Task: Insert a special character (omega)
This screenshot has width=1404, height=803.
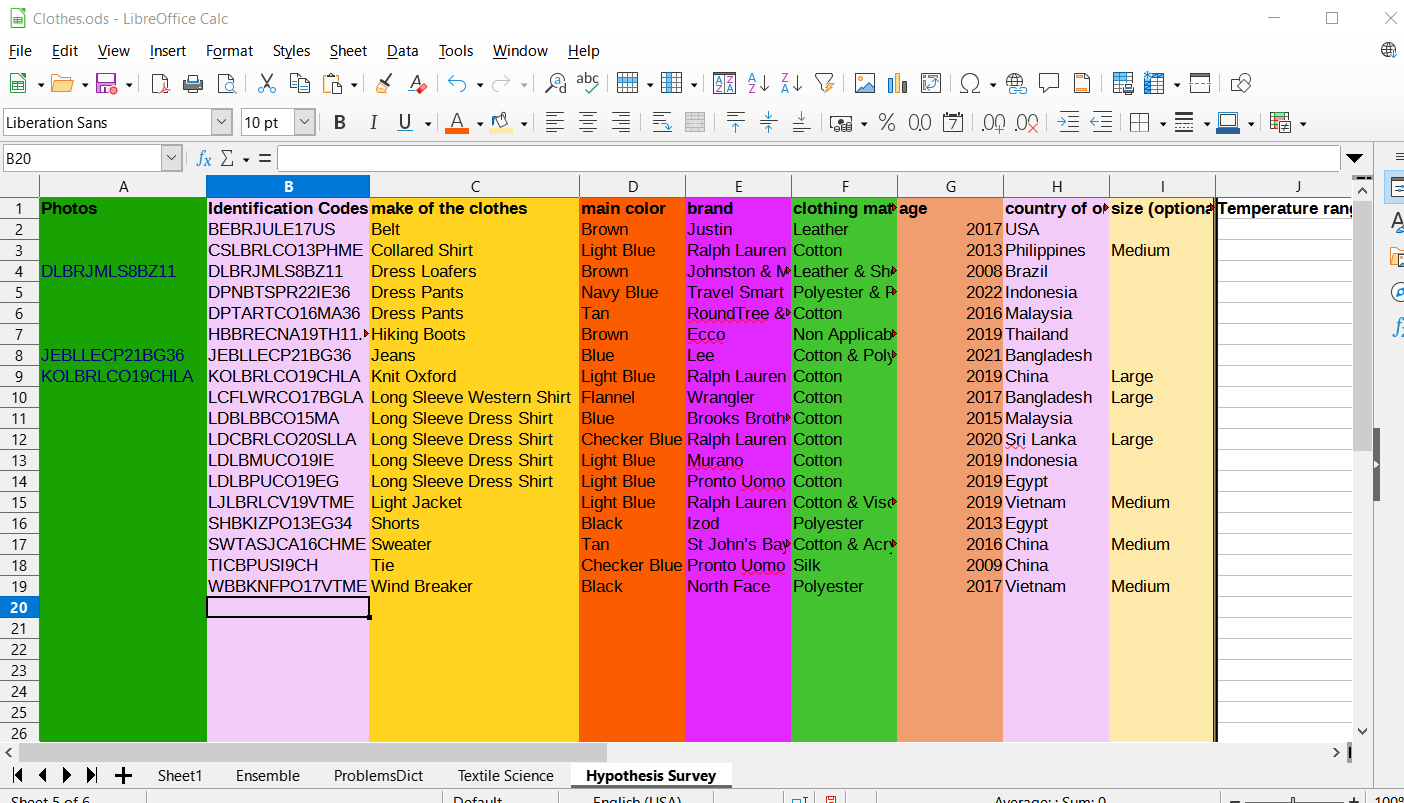Action: [x=971, y=84]
